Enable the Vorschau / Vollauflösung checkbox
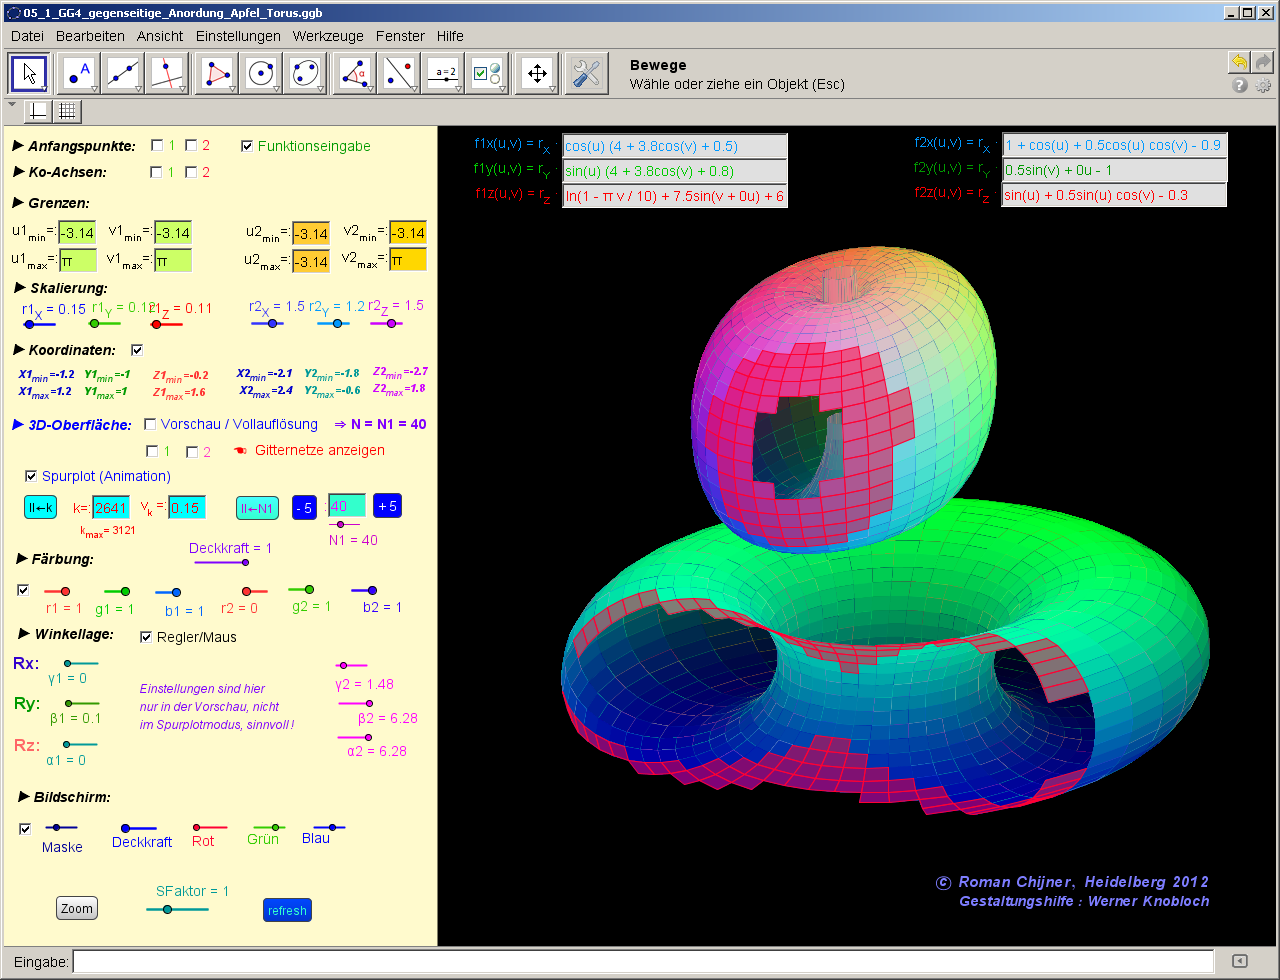This screenshot has width=1280, height=980. [x=150, y=424]
